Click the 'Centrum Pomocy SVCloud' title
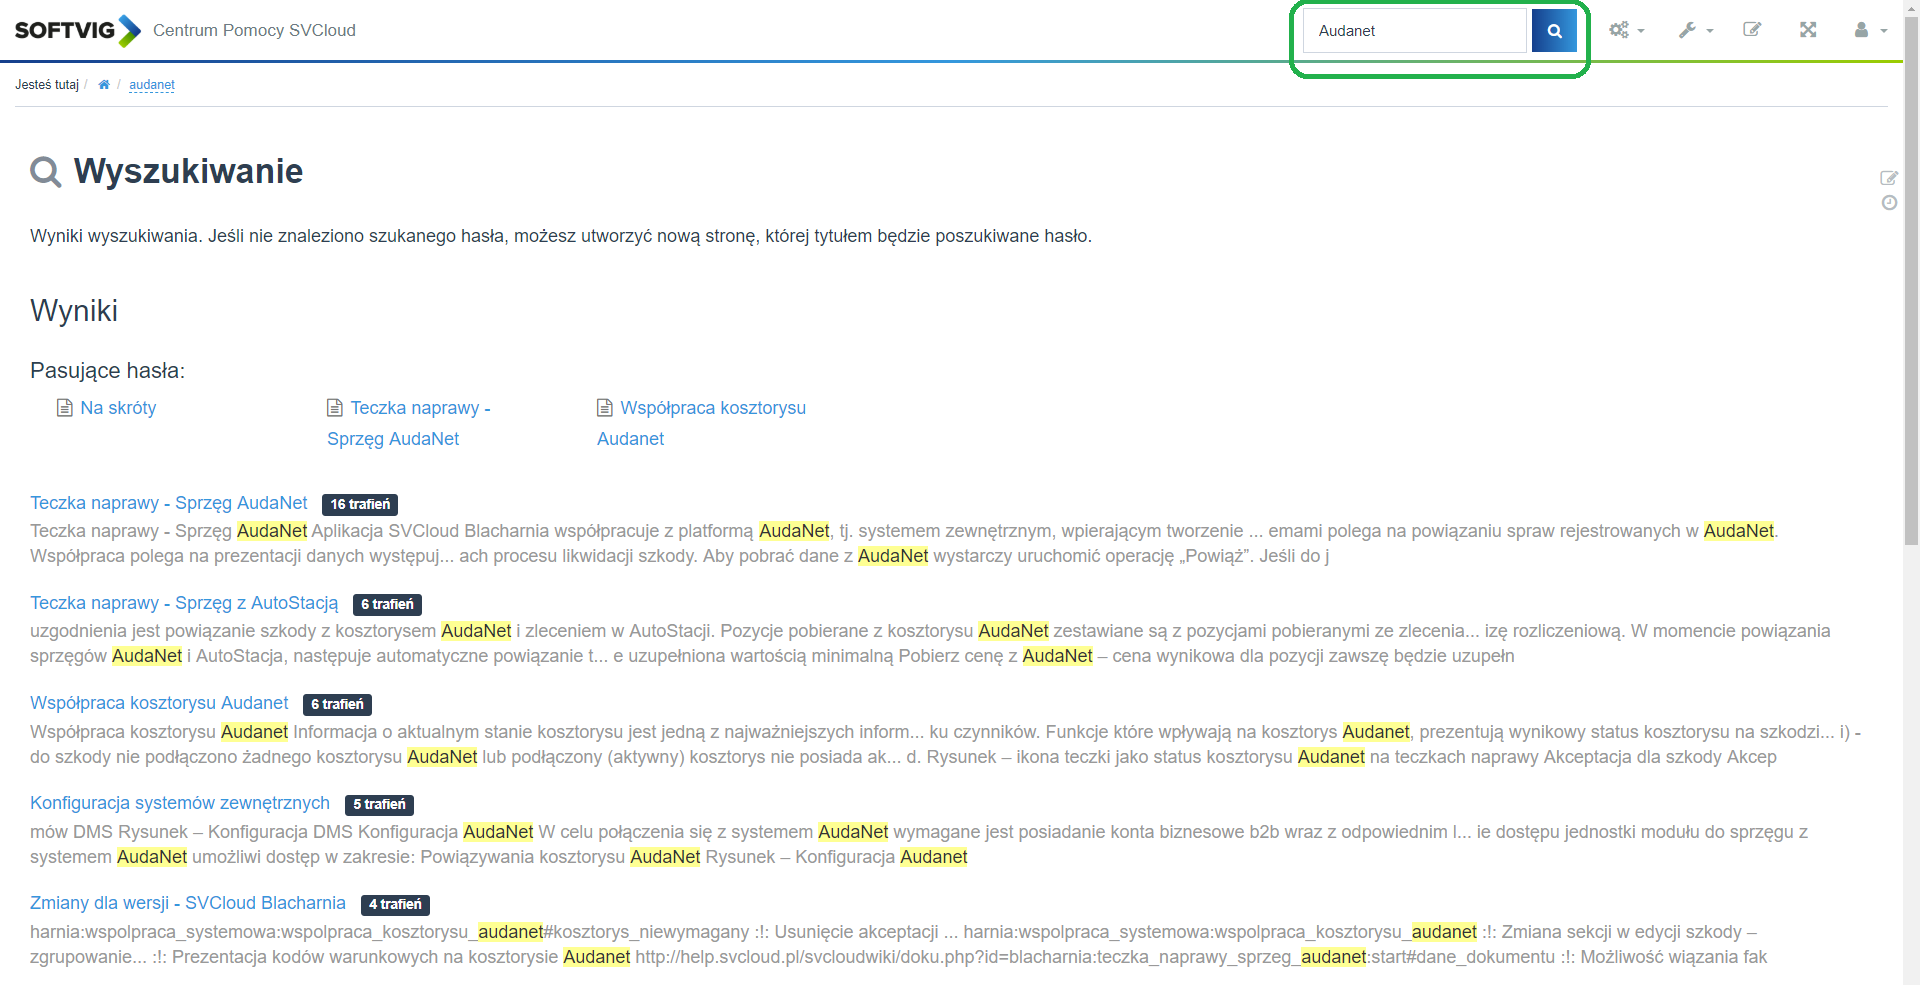Image resolution: width=1920 pixels, height=985 pixels. pos(254,30)
